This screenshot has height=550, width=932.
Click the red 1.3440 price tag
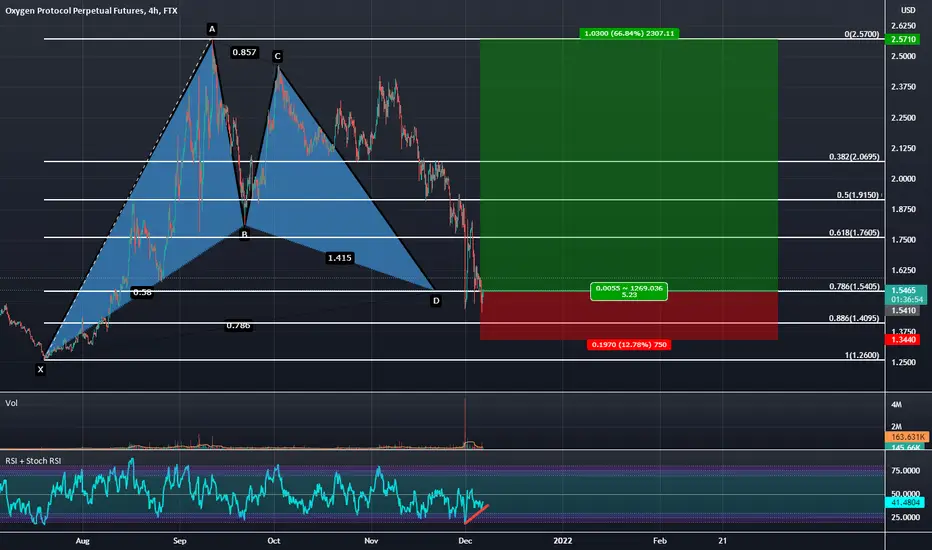click(x=903, y=340)
